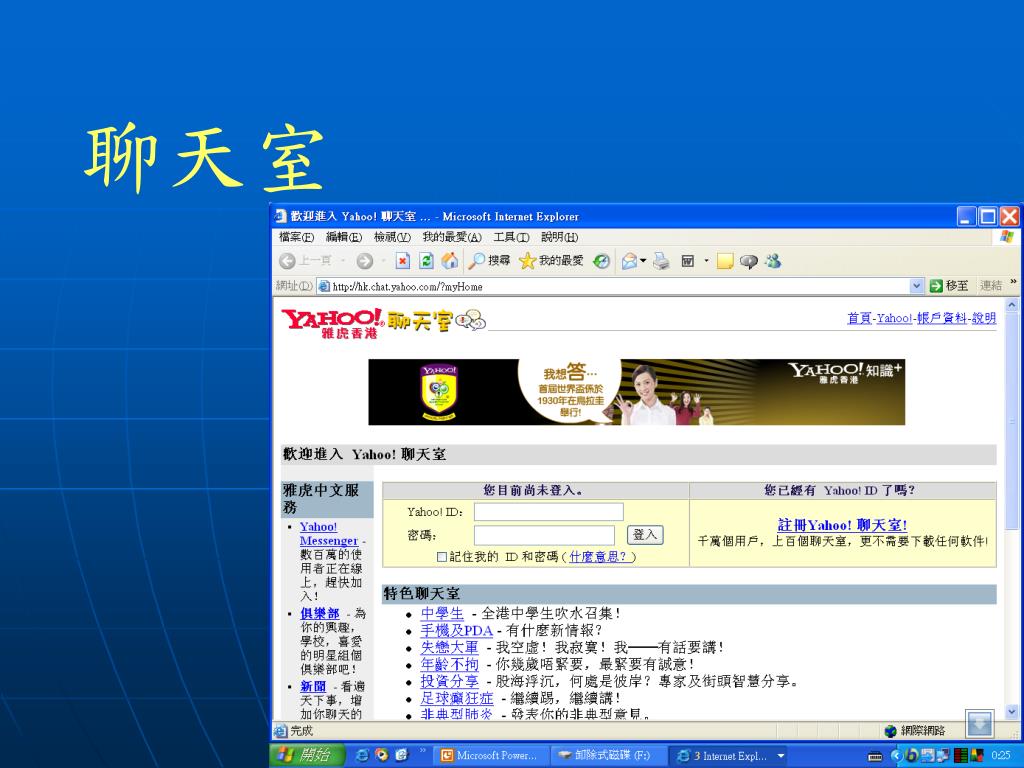
Task: Enter the 中學生 chat room link
Action: click(x=442, y=614)
